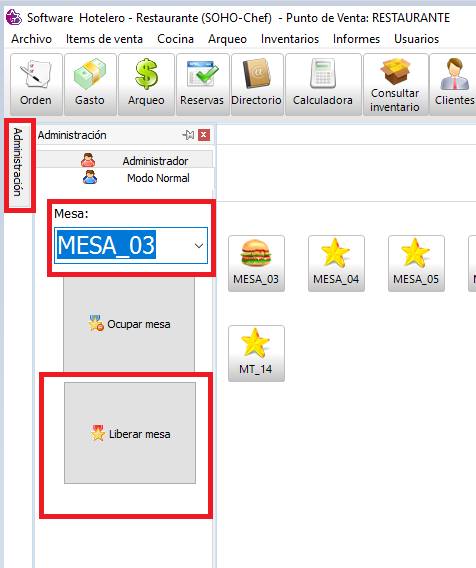The image size is (476, 568).
Task: Open the Inventarios menu
Action: click(290, 39)
